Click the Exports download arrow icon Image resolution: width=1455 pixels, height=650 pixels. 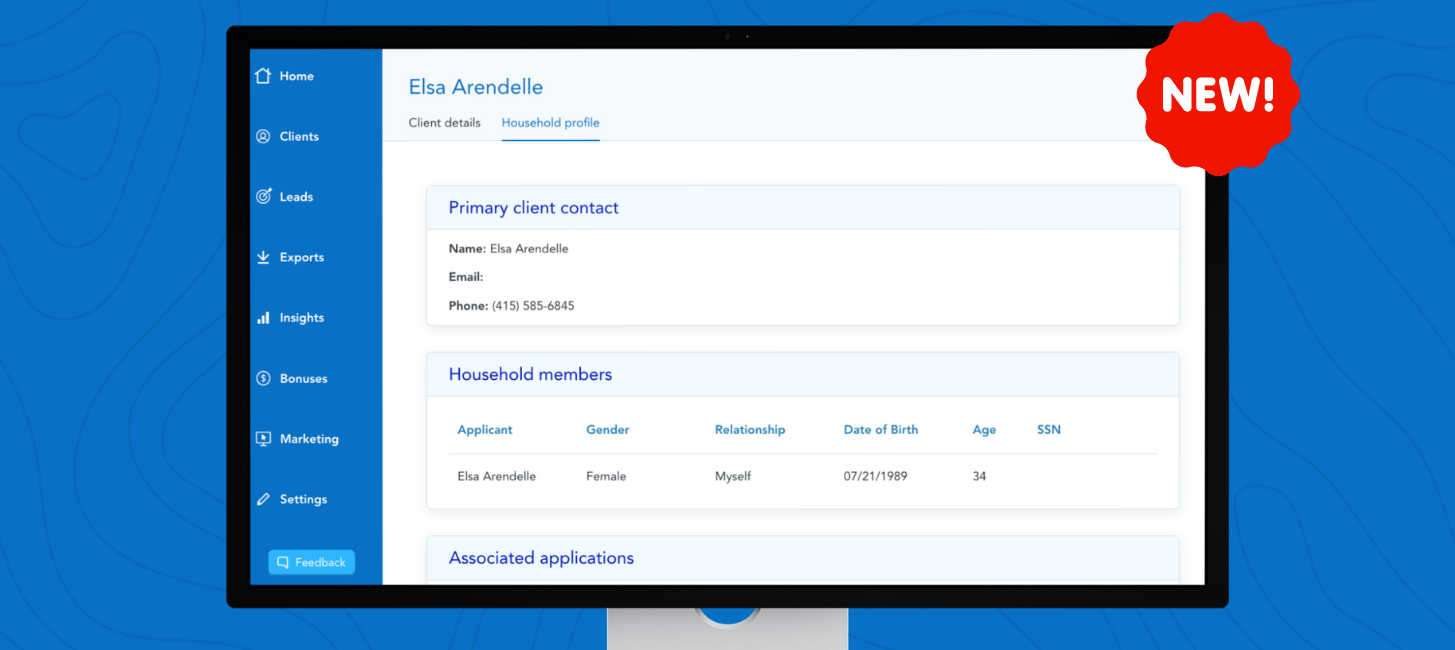pos(263,257)
